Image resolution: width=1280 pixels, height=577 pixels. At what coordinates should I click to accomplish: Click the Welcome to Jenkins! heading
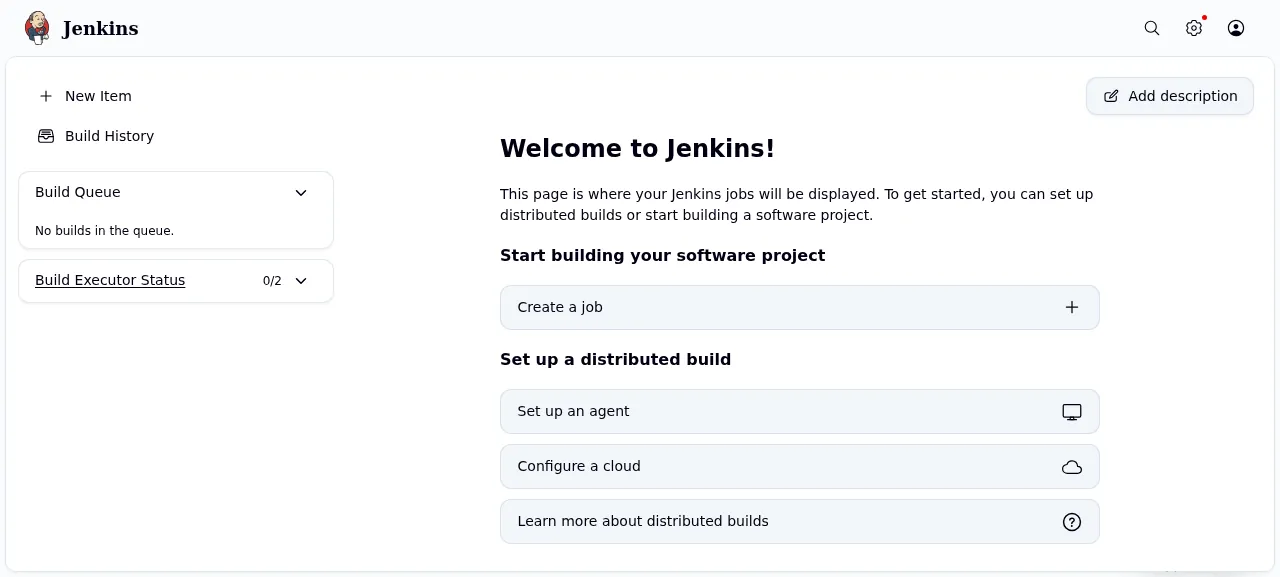pos(637,149)
